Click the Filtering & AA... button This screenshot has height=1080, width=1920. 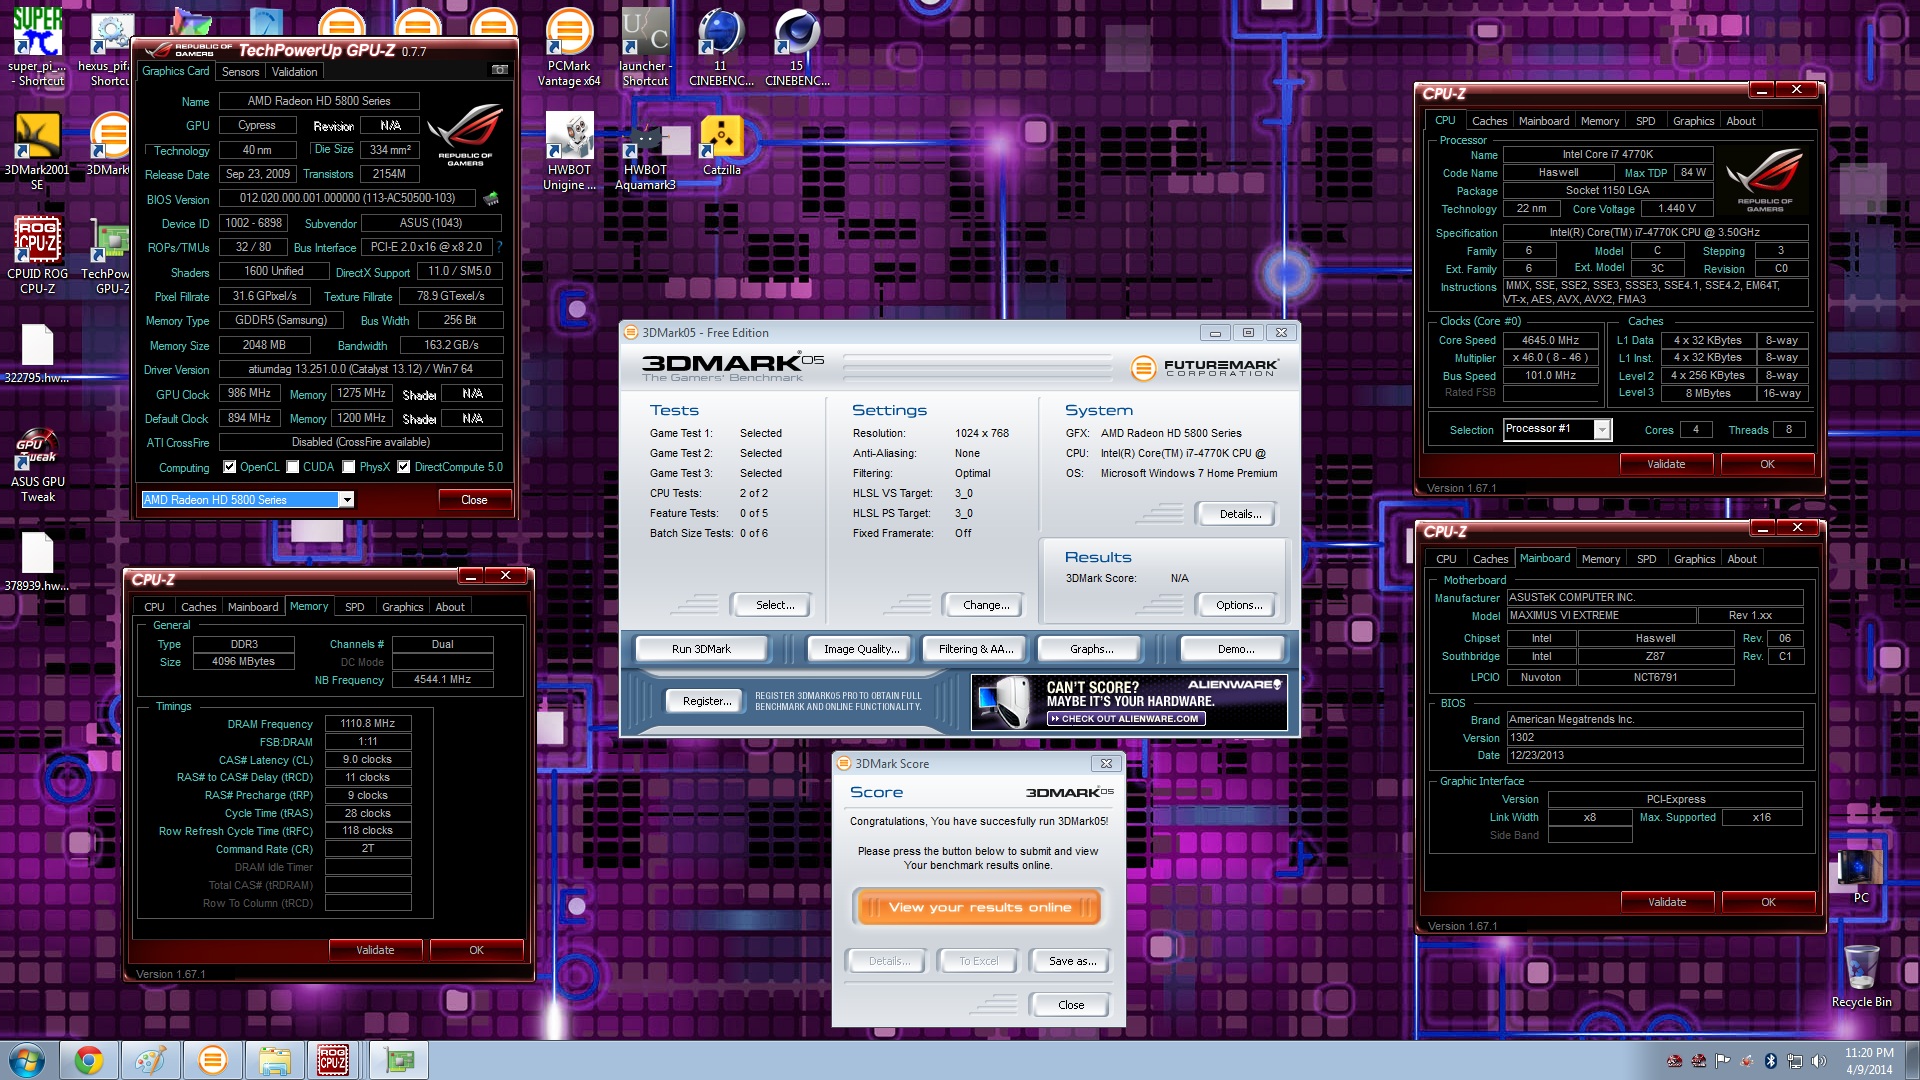[976, 649]
